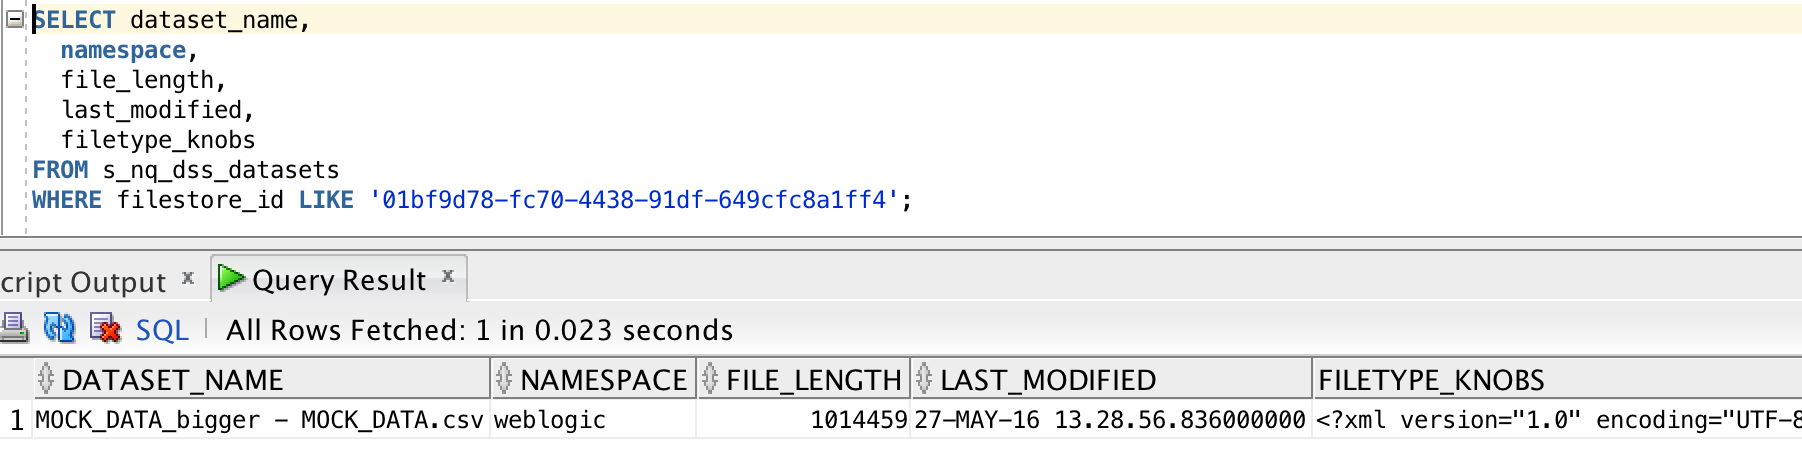Sort by the DATASET_NAME column header
This screenshot has height=462, width=1802.
(172, 380)
